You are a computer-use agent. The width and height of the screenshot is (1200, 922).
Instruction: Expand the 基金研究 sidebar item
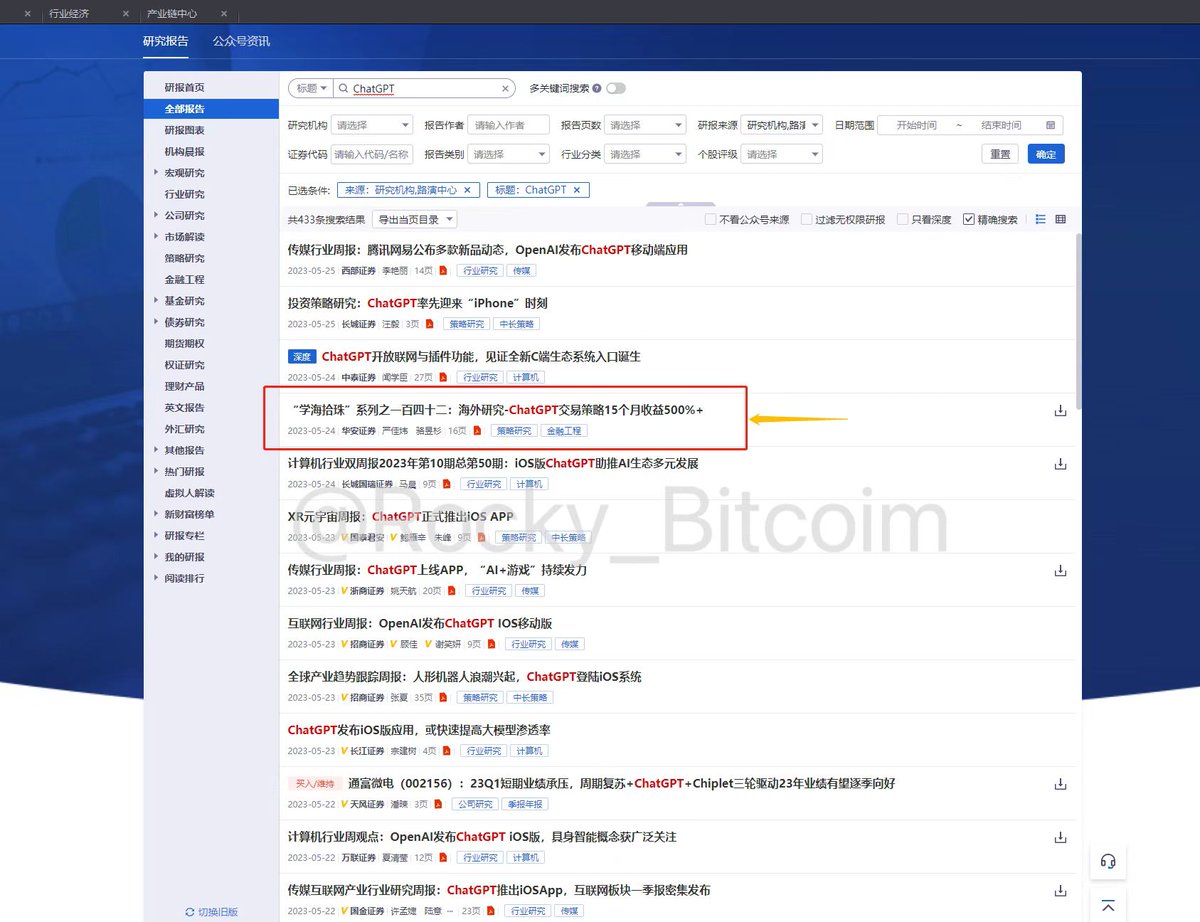pyautogui.click(x=156, y=301)
